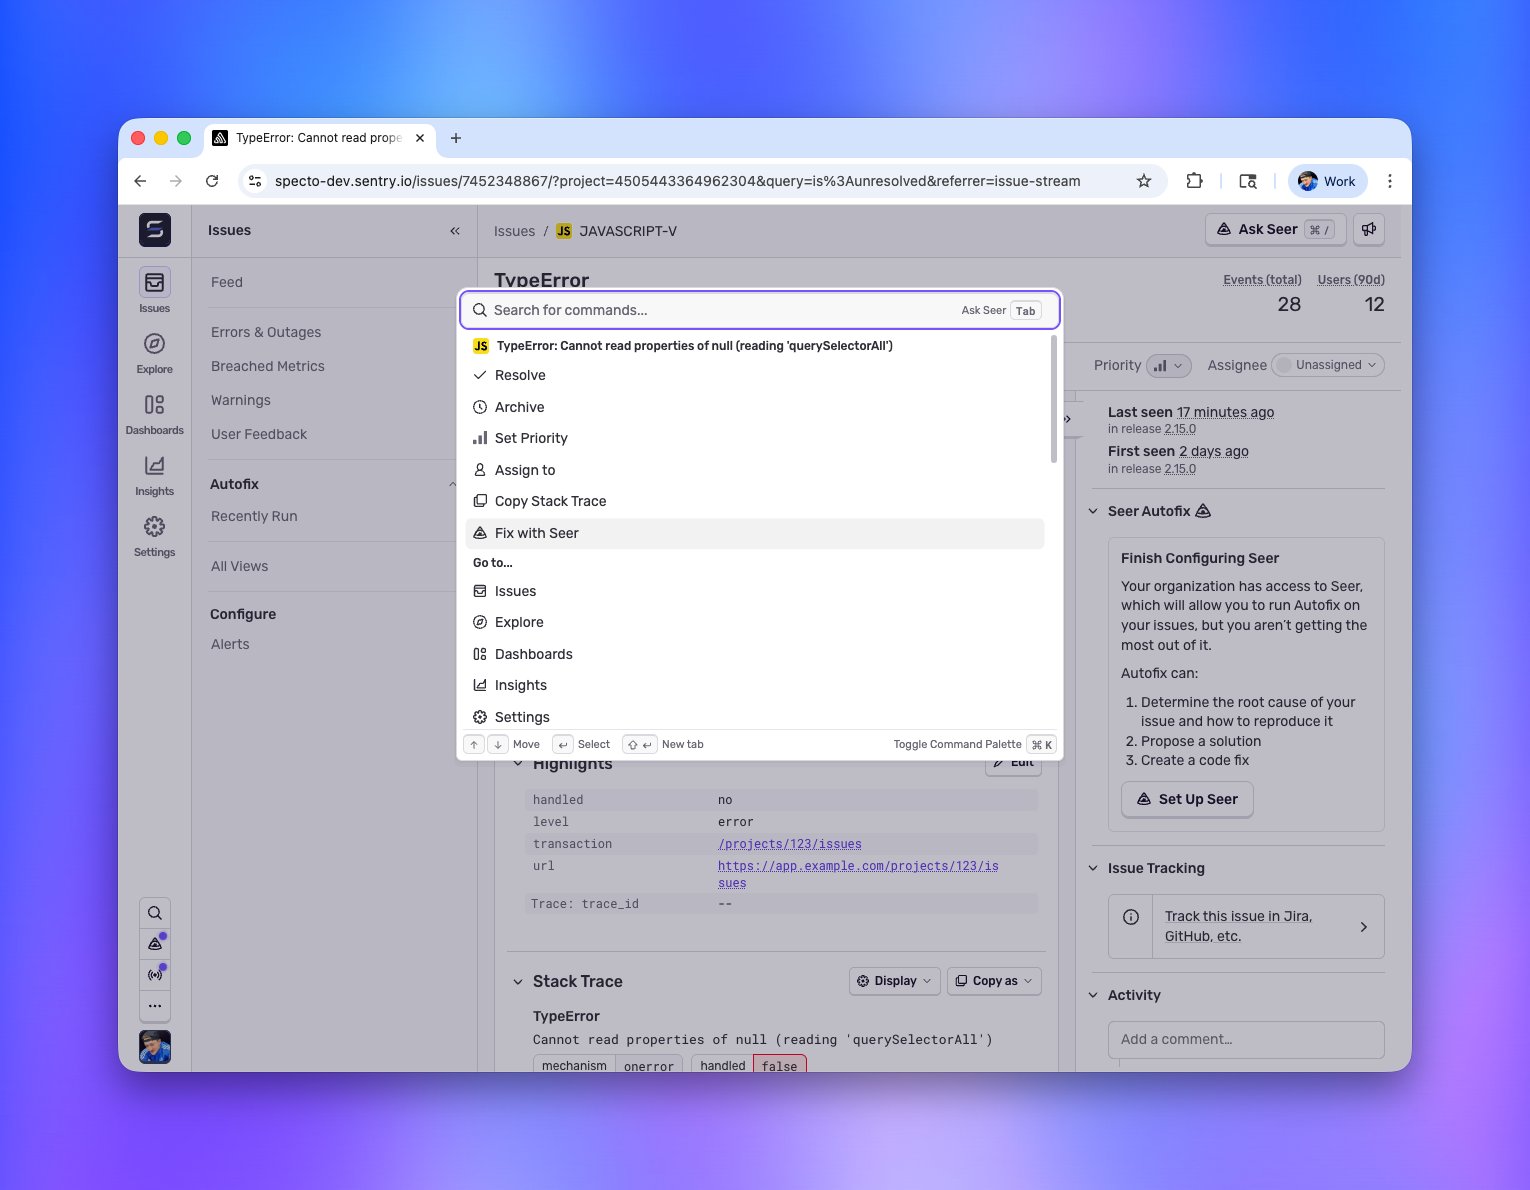This screenshot has width=1530, height=1190.
Task: Click the Set Up Seer button
Action: pos(1187,799)
